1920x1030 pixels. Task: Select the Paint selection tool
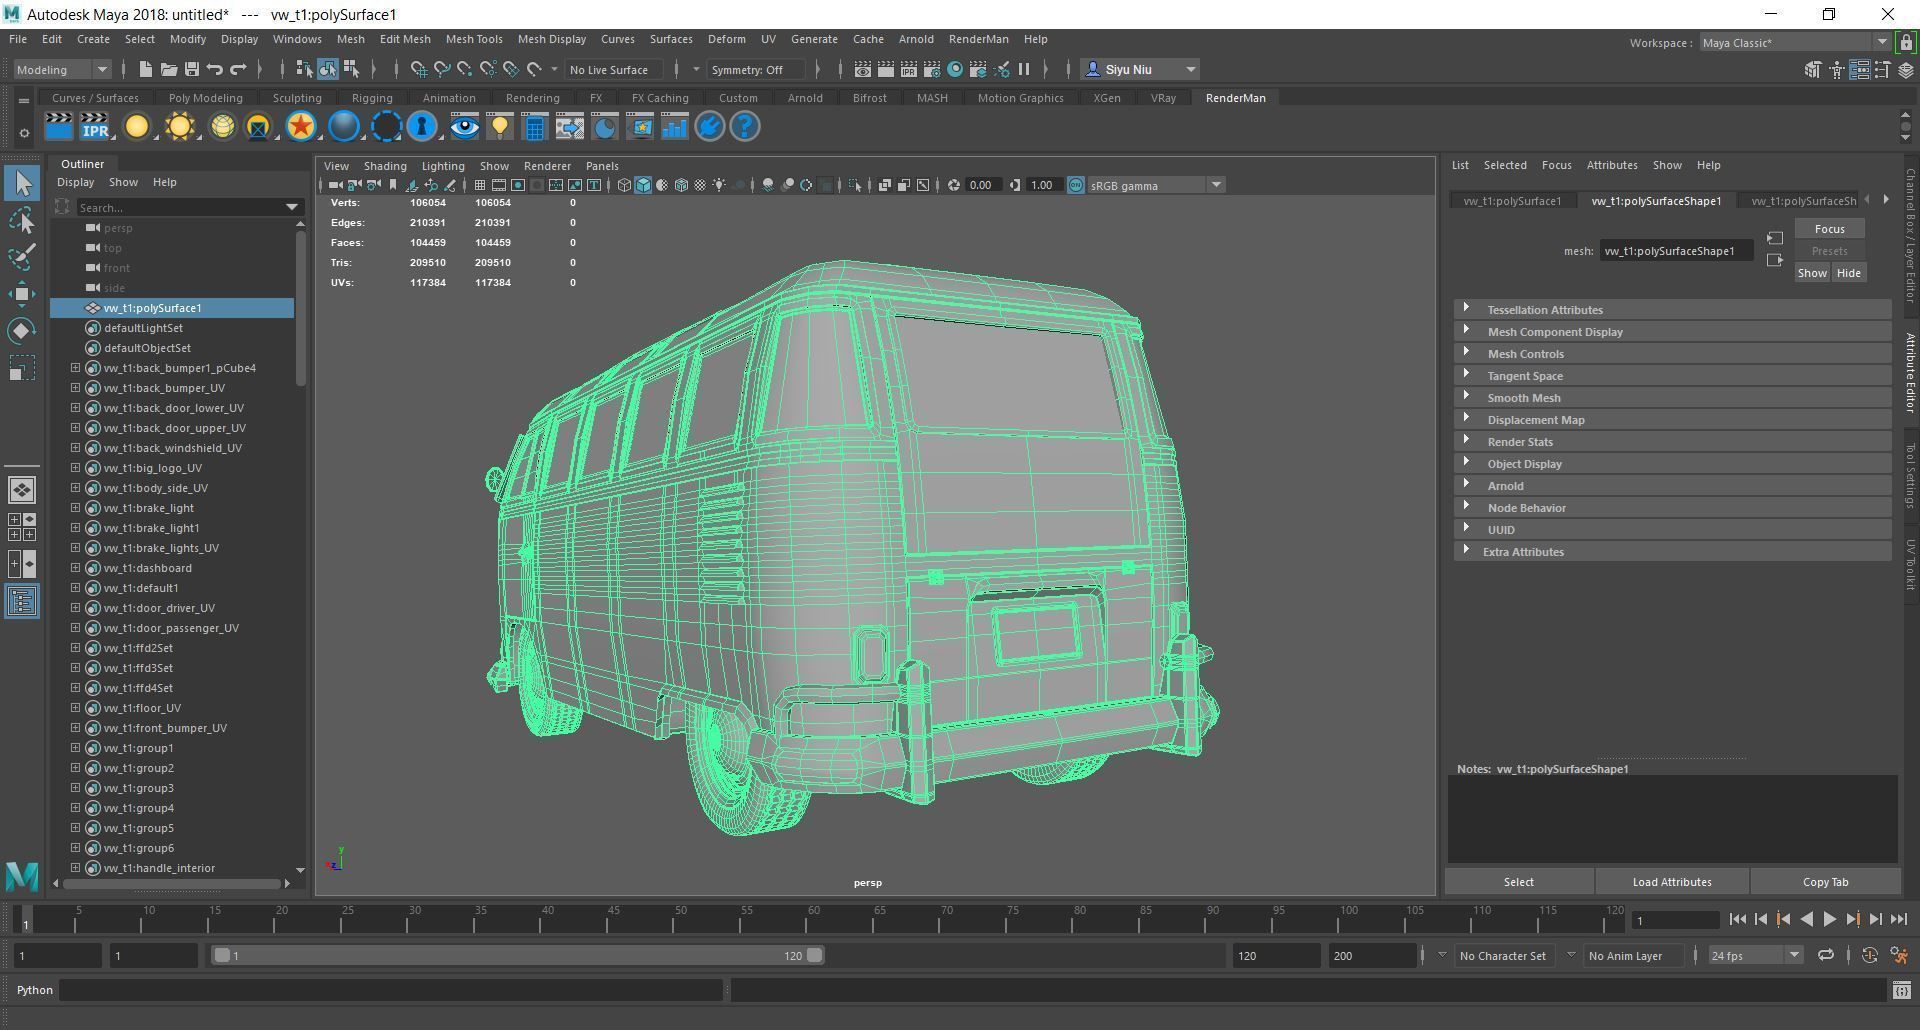23,257
